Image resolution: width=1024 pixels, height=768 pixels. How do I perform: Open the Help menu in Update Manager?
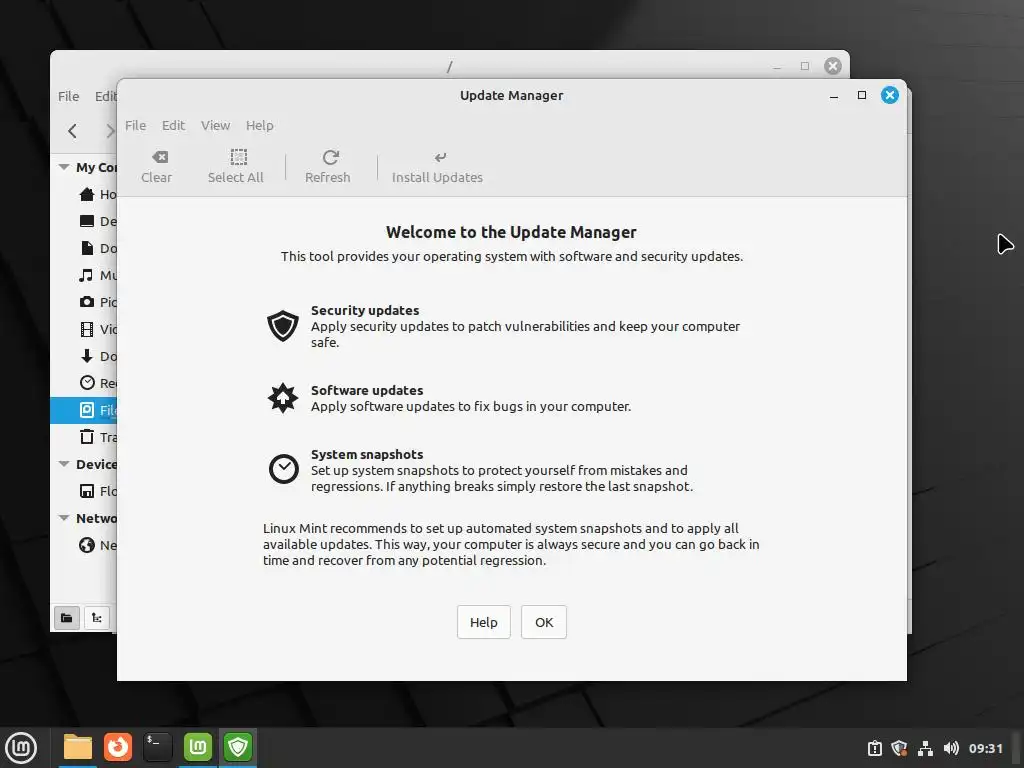[x=260, y=125]
